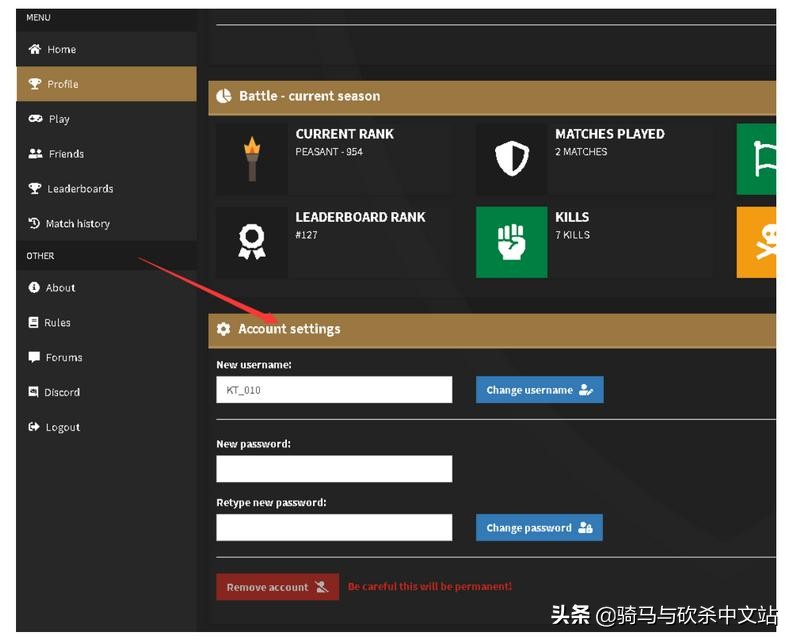Click the ribbon badge Leaderboard Rank icon
The image size is (796, 644).
tap(252, 242)
